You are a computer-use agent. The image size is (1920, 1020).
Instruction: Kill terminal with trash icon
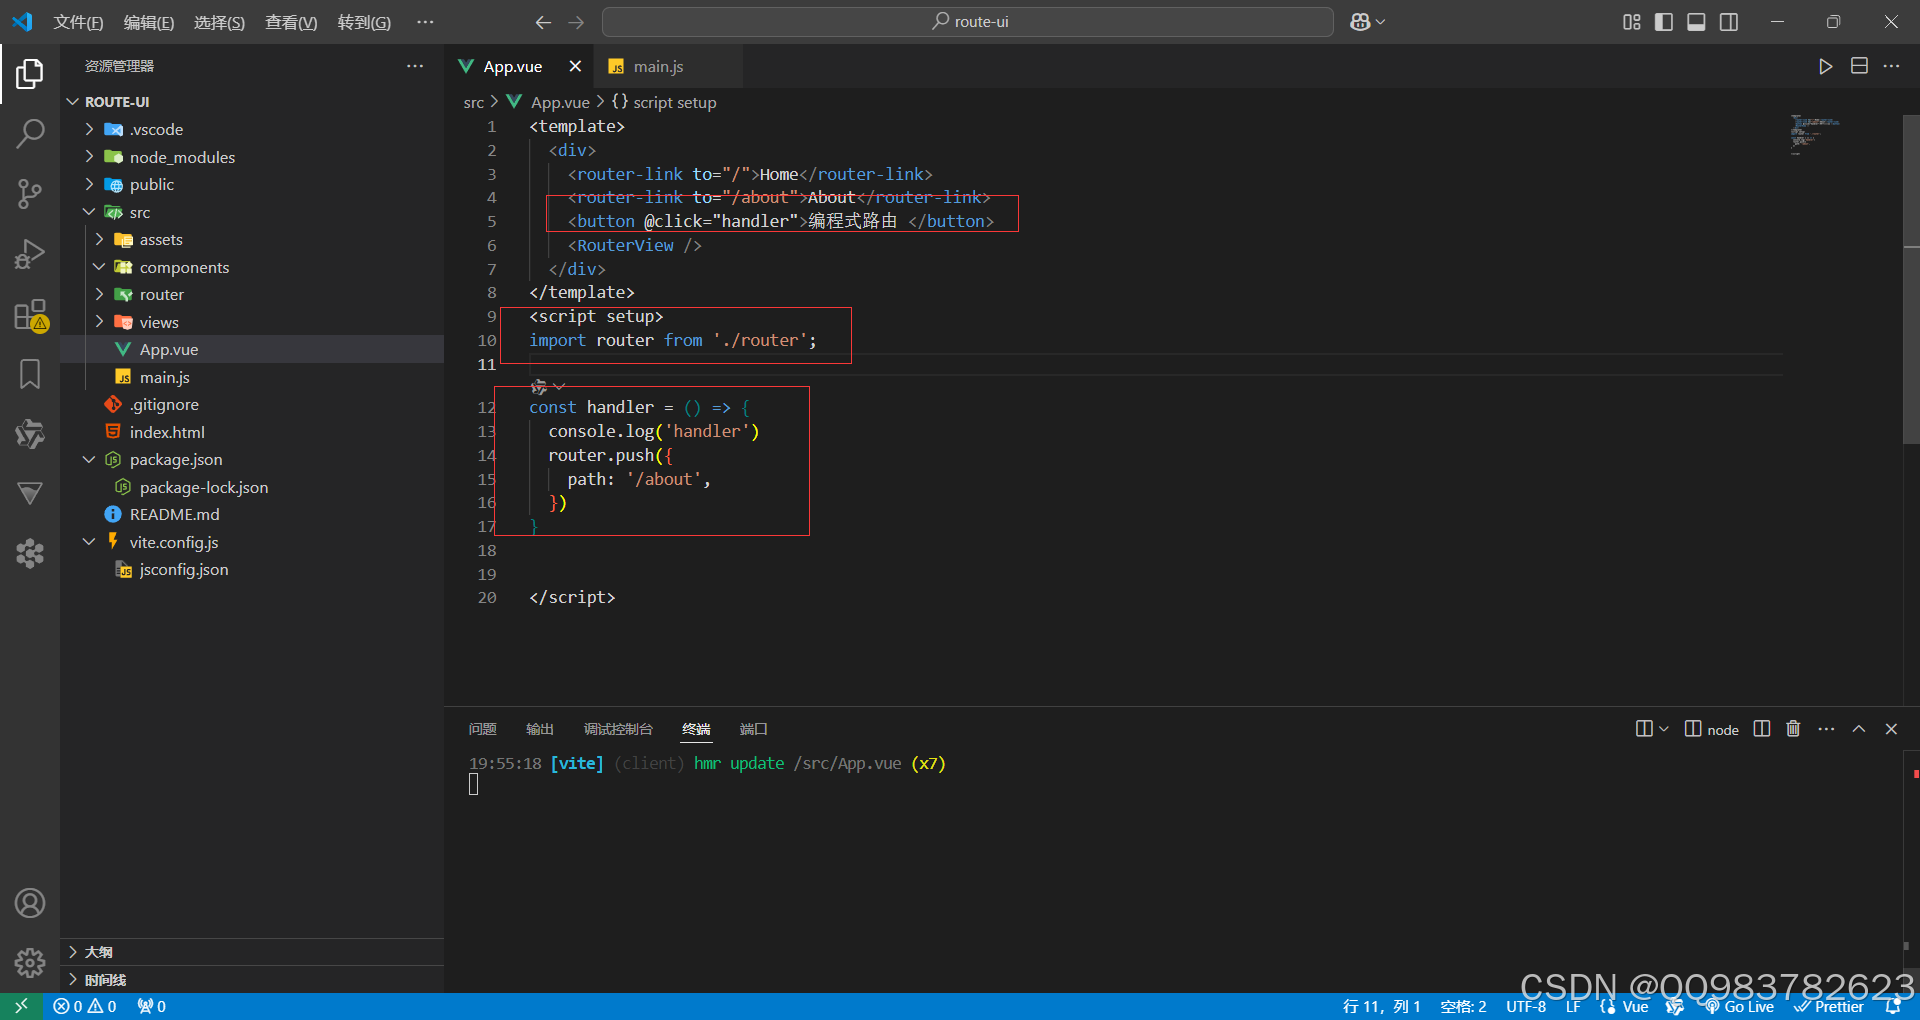pos(1793,729)
